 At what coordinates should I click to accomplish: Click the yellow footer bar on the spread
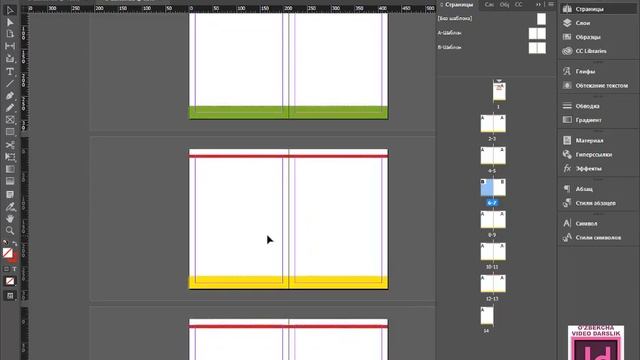click(x=288, y=282)
